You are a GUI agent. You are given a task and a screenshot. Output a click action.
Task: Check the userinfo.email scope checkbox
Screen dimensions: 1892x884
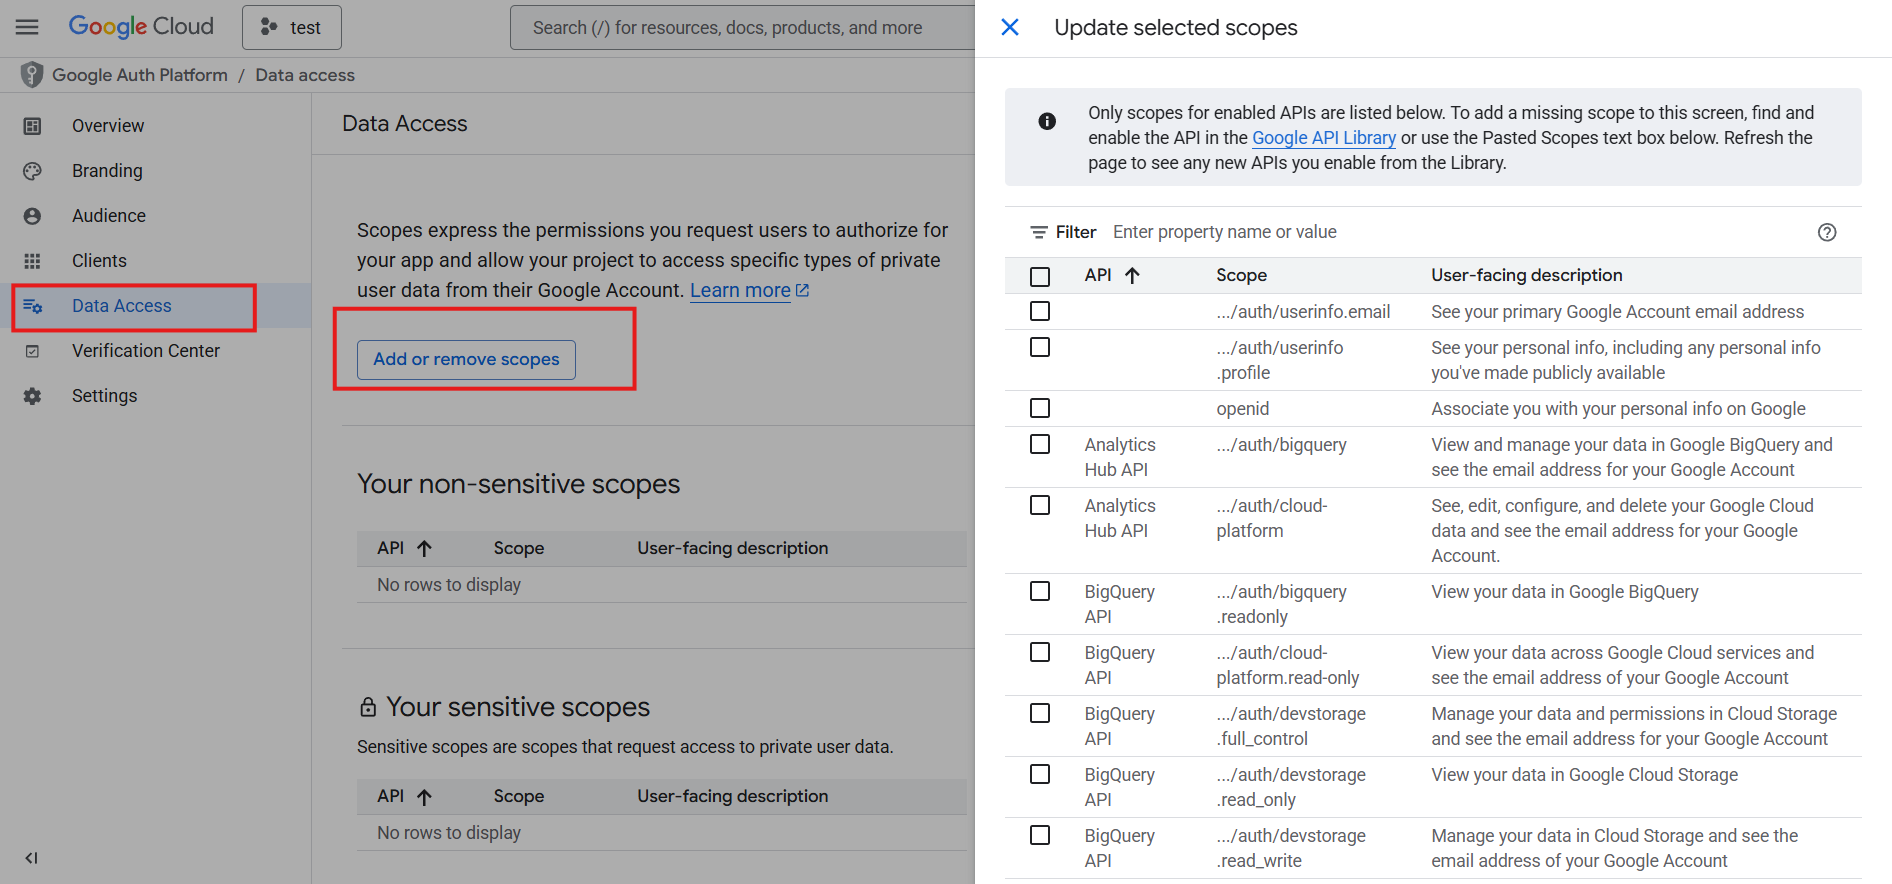(1040, 312)
